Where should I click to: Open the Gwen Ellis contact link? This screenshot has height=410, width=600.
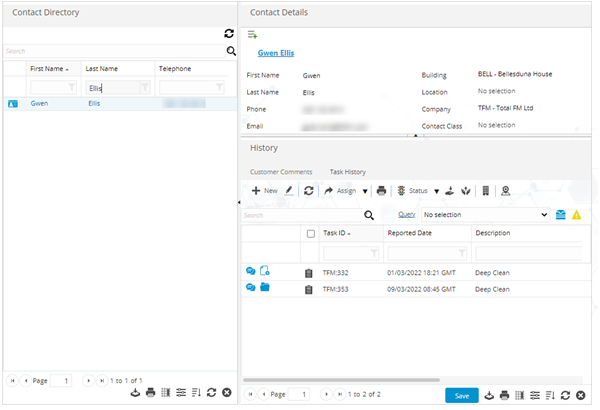tap(276, 53)
